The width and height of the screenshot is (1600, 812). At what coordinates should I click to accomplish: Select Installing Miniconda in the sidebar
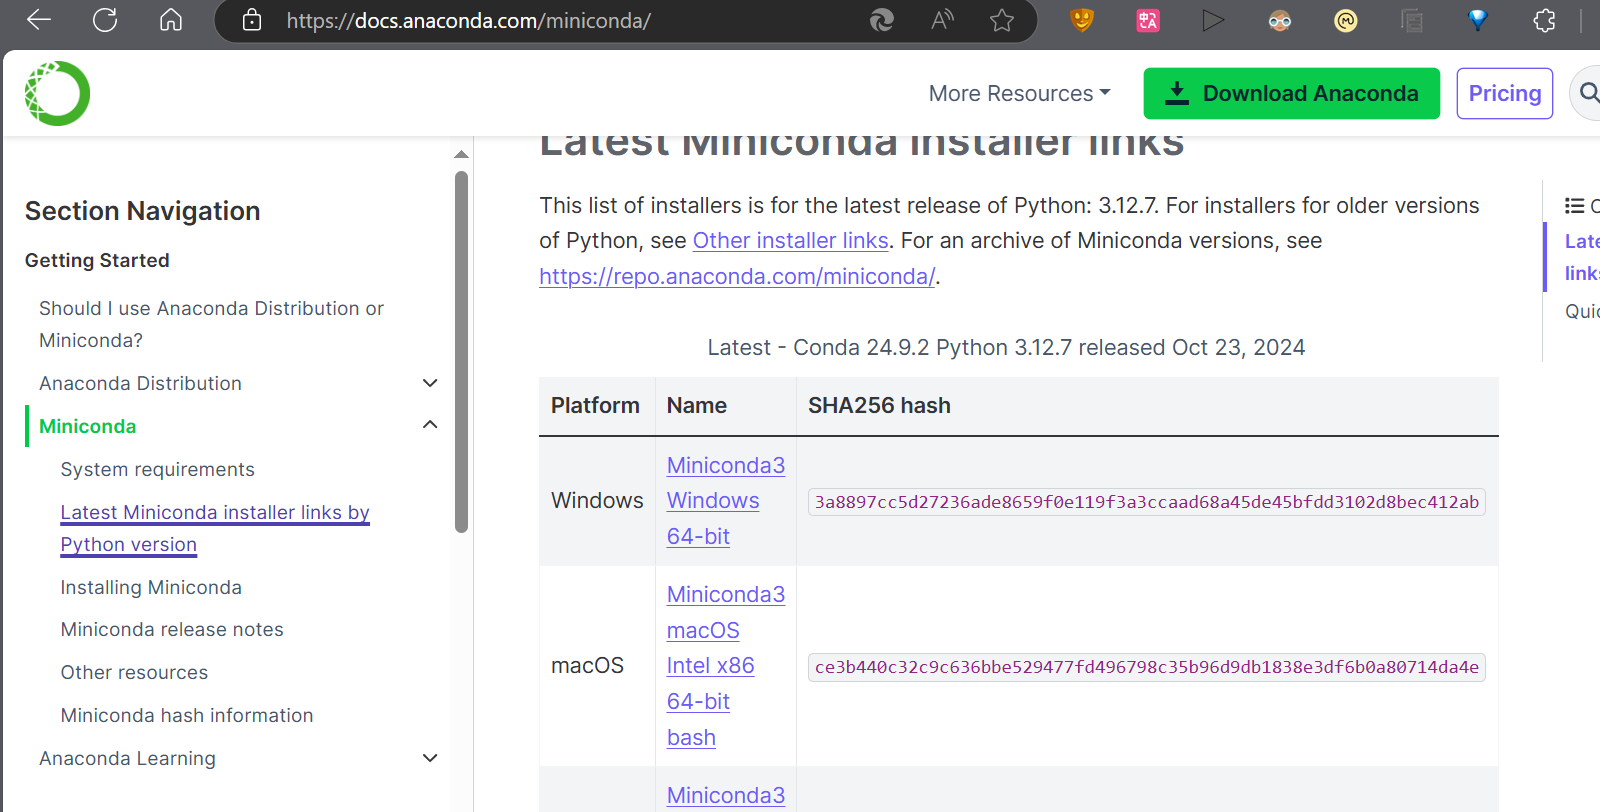click(151, 587)
